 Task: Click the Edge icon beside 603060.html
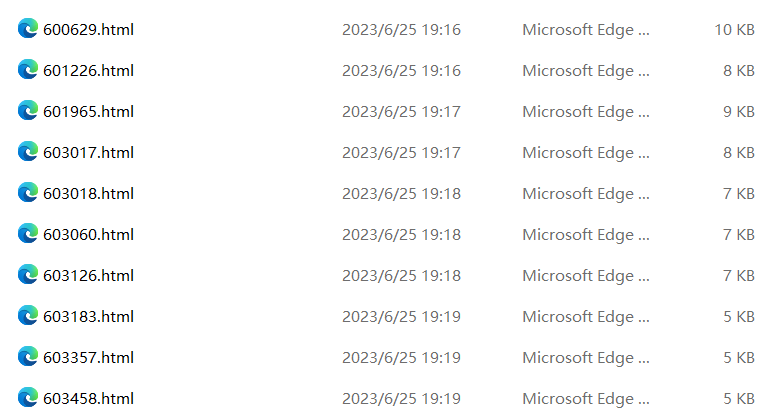[x=28, y=234]
